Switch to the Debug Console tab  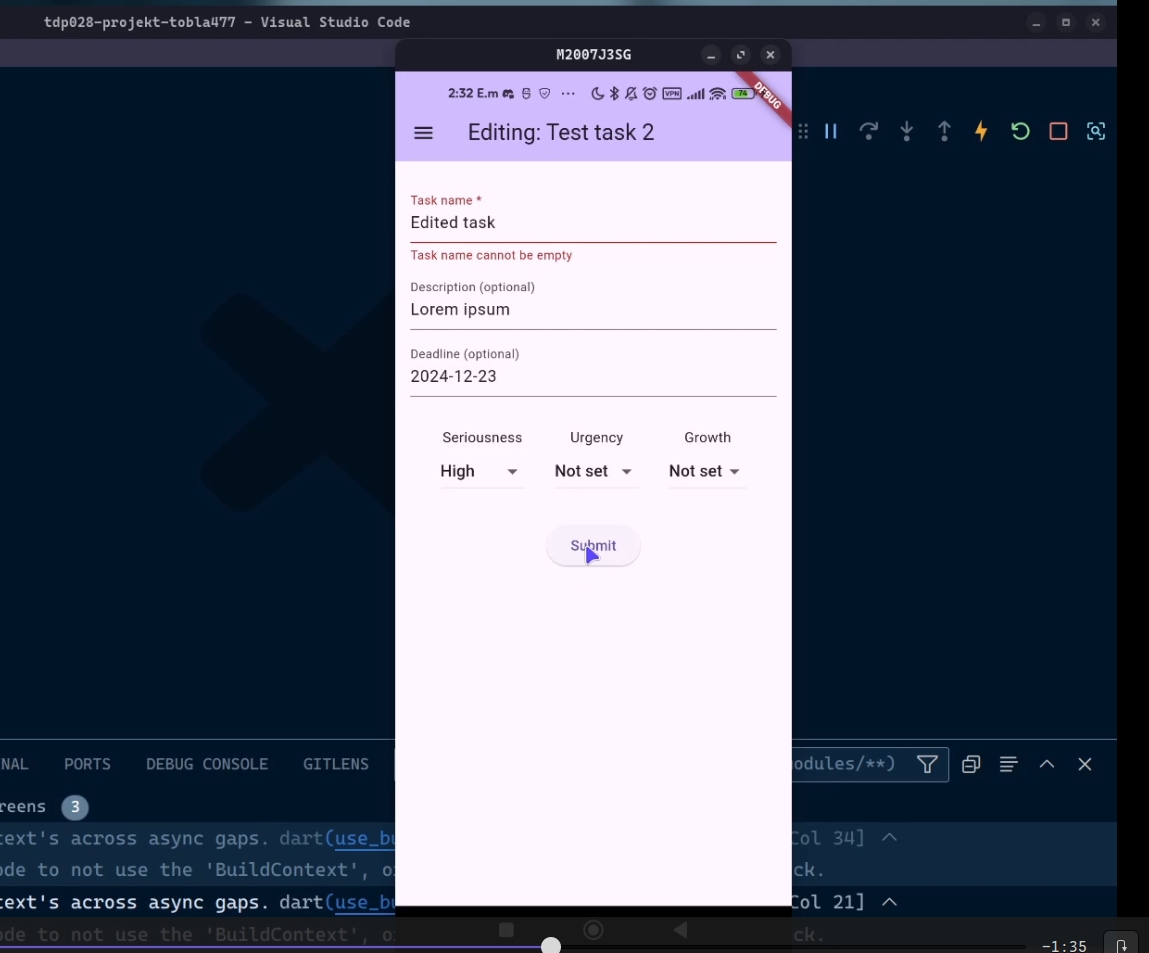pos(207,764)
